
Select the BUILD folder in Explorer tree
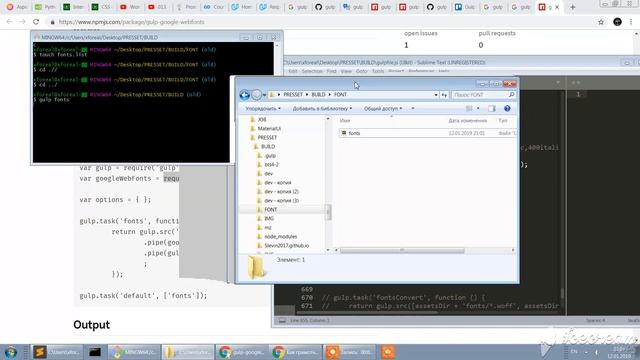point(268,147)
